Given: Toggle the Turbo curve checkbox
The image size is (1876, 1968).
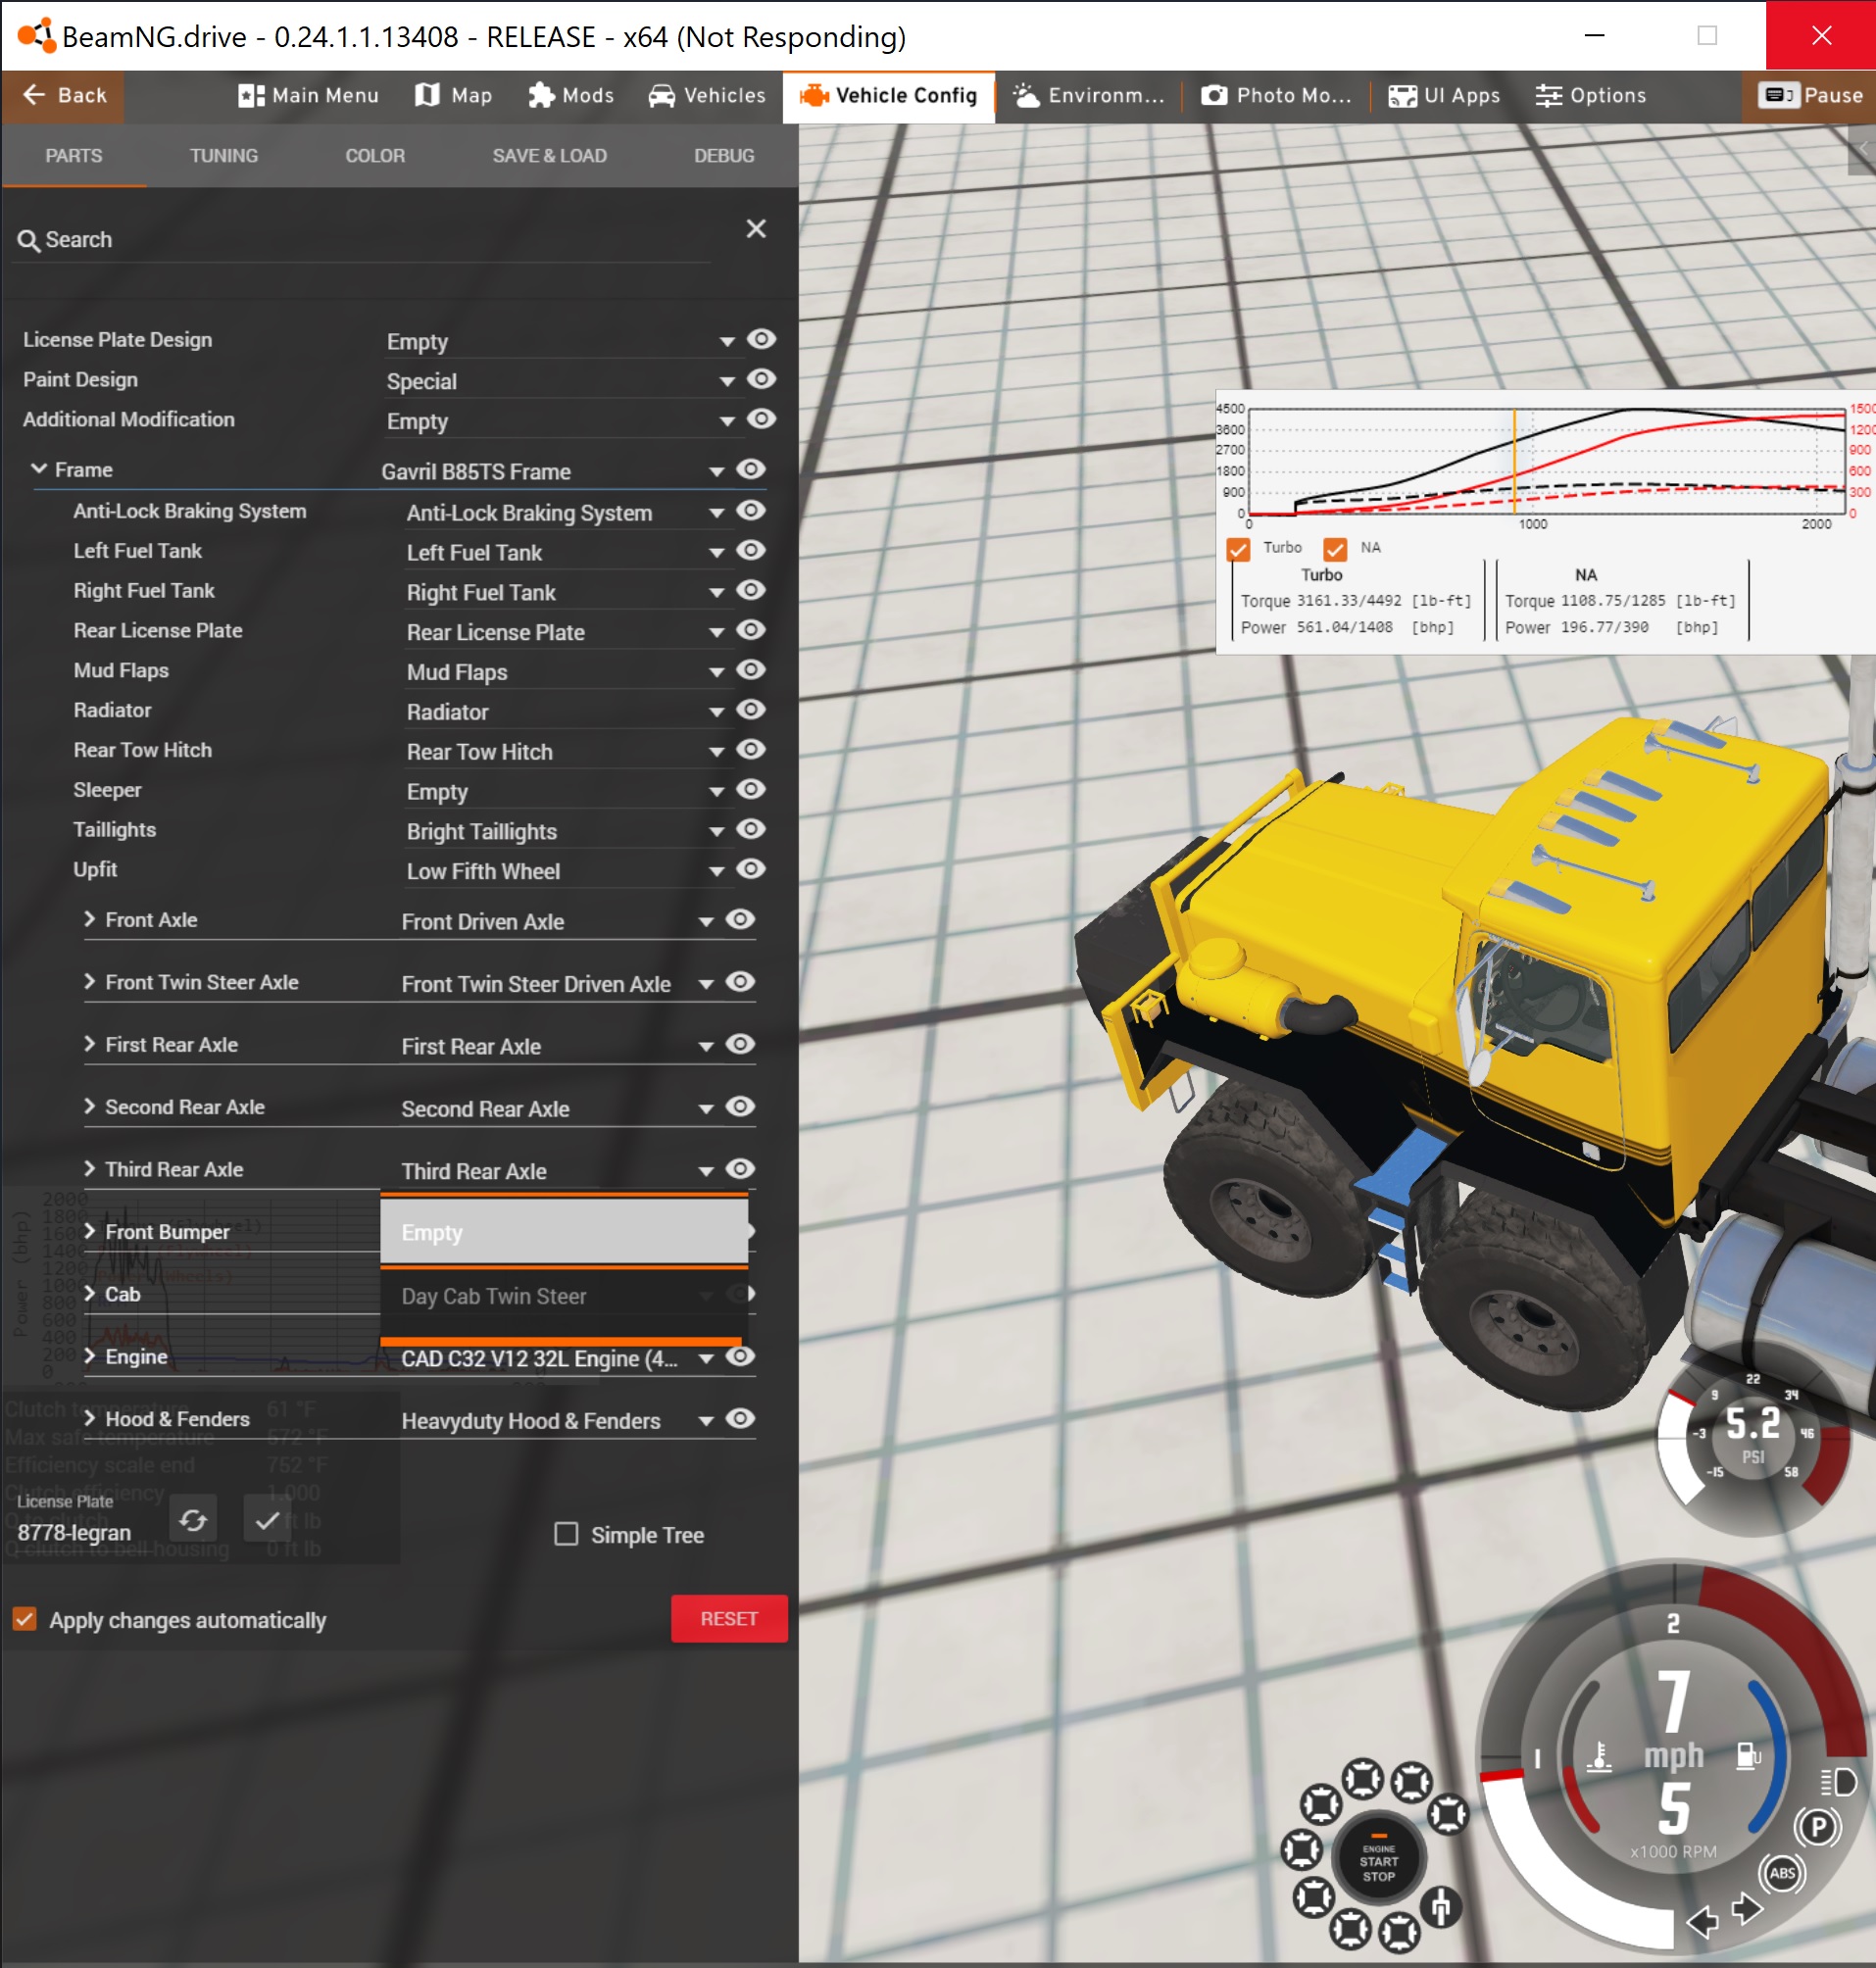Looking at the screenshot, I should pos(1238,549).
